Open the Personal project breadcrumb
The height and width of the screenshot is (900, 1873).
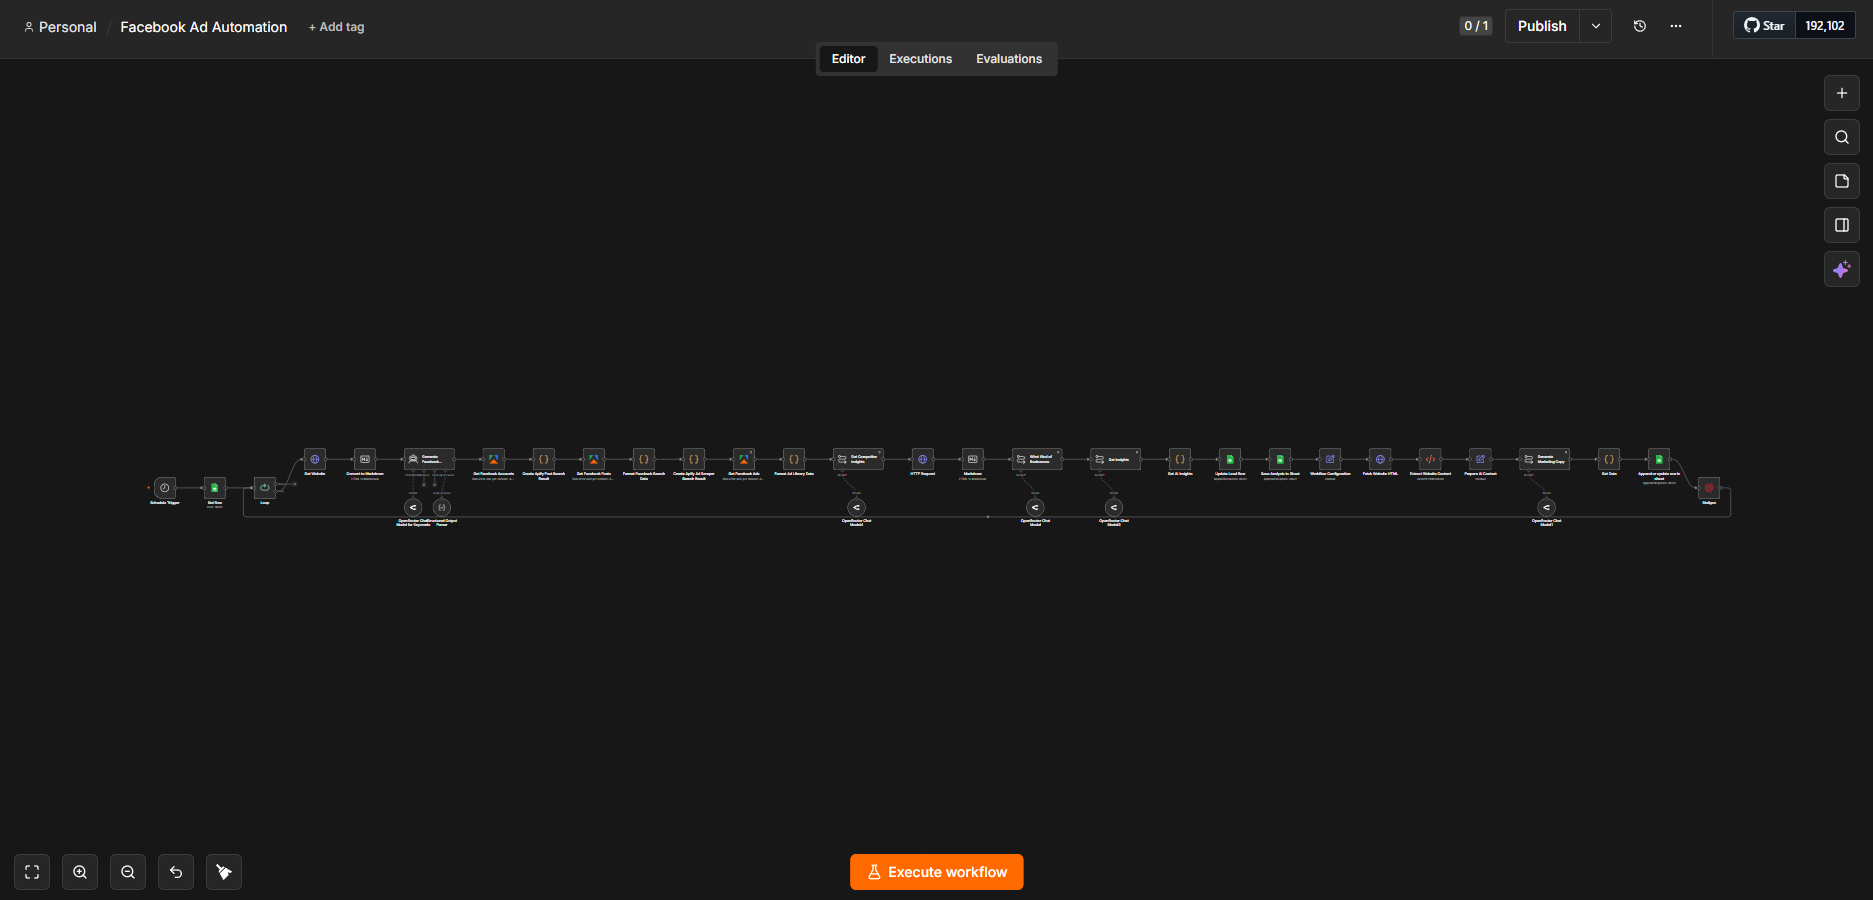click(x=60, y=27)
